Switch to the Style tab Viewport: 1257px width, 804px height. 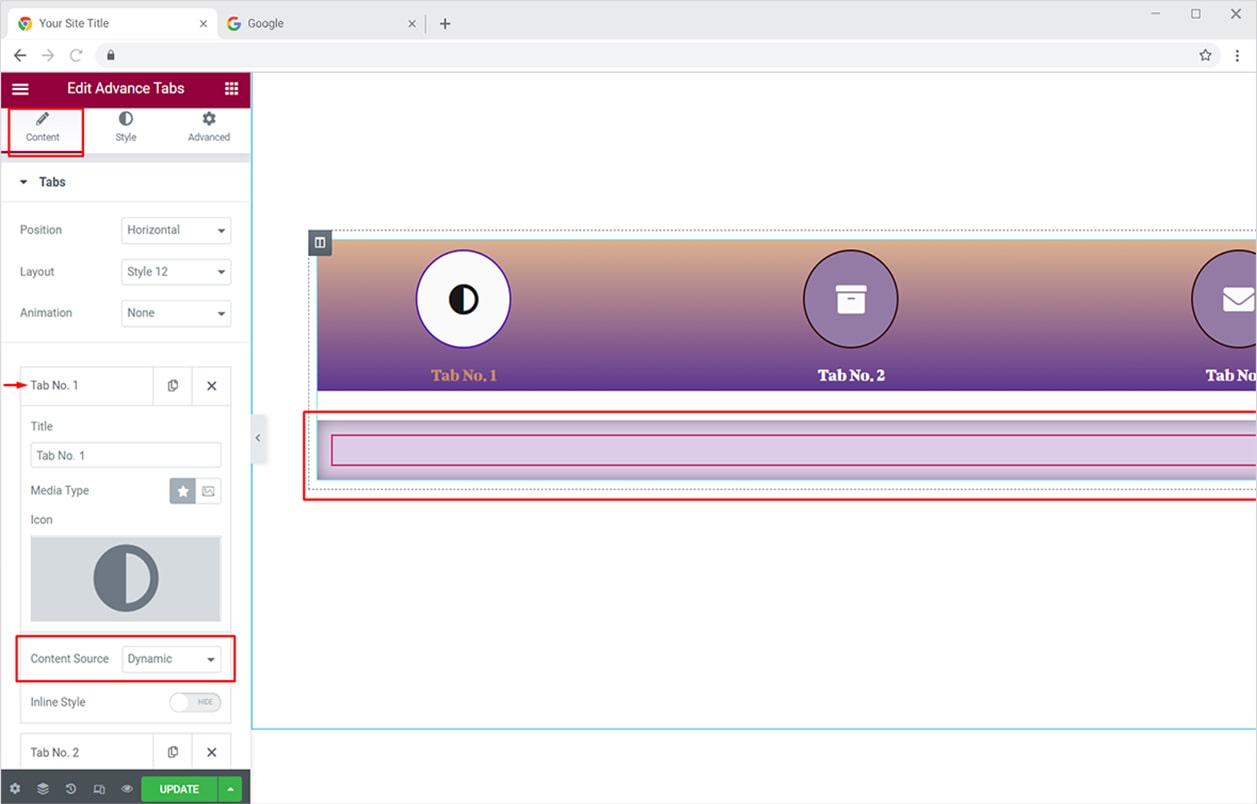click(126, 127)
